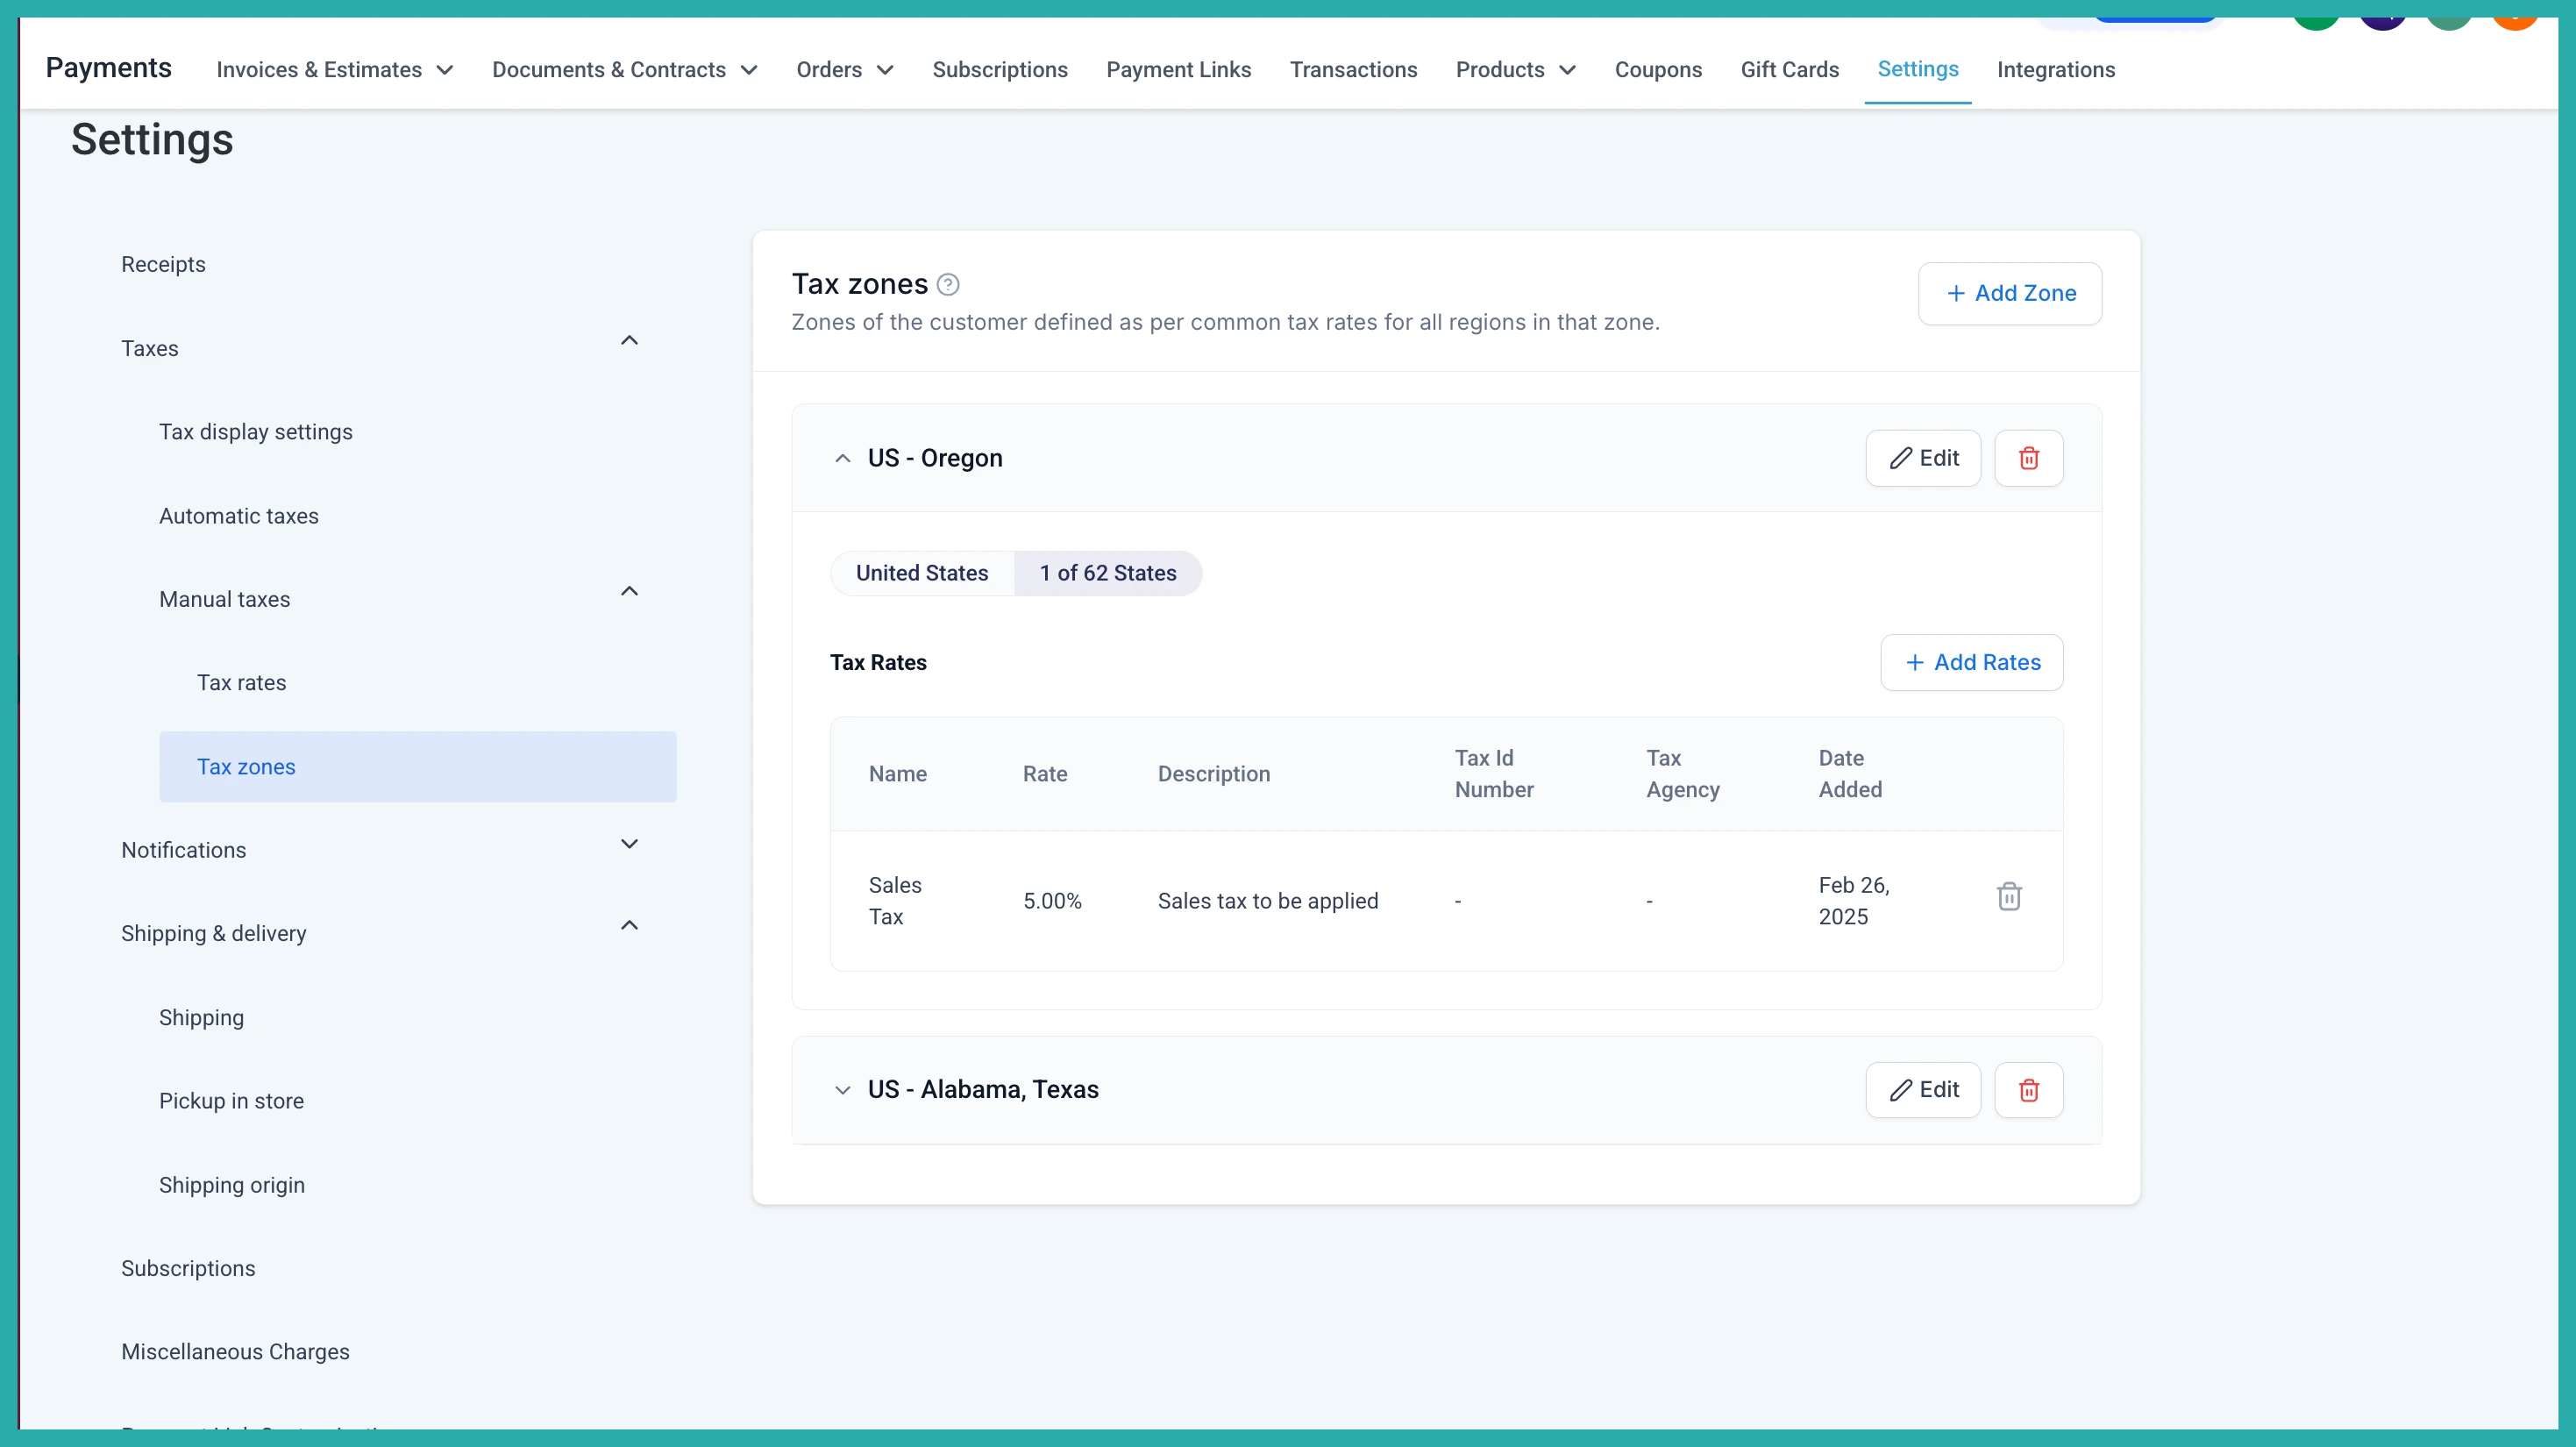Open Pickup in store settings
The image size is (2576, 1447).
tap(231, 1101)
